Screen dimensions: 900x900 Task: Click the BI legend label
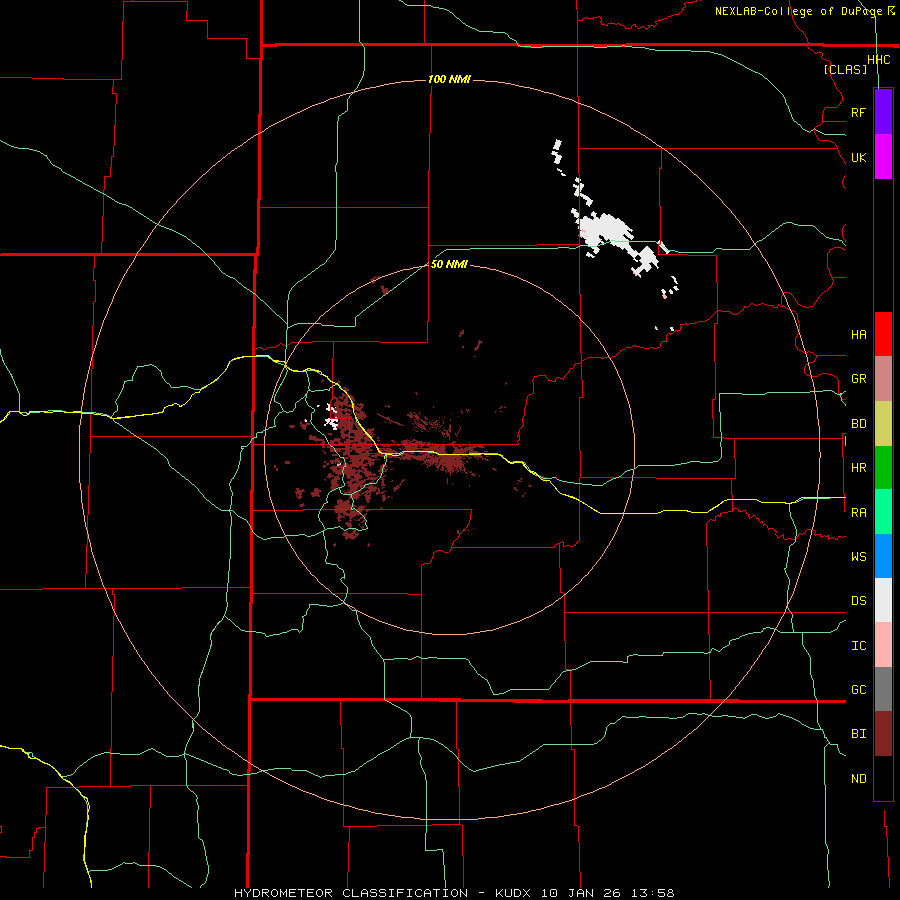point(858,734)
